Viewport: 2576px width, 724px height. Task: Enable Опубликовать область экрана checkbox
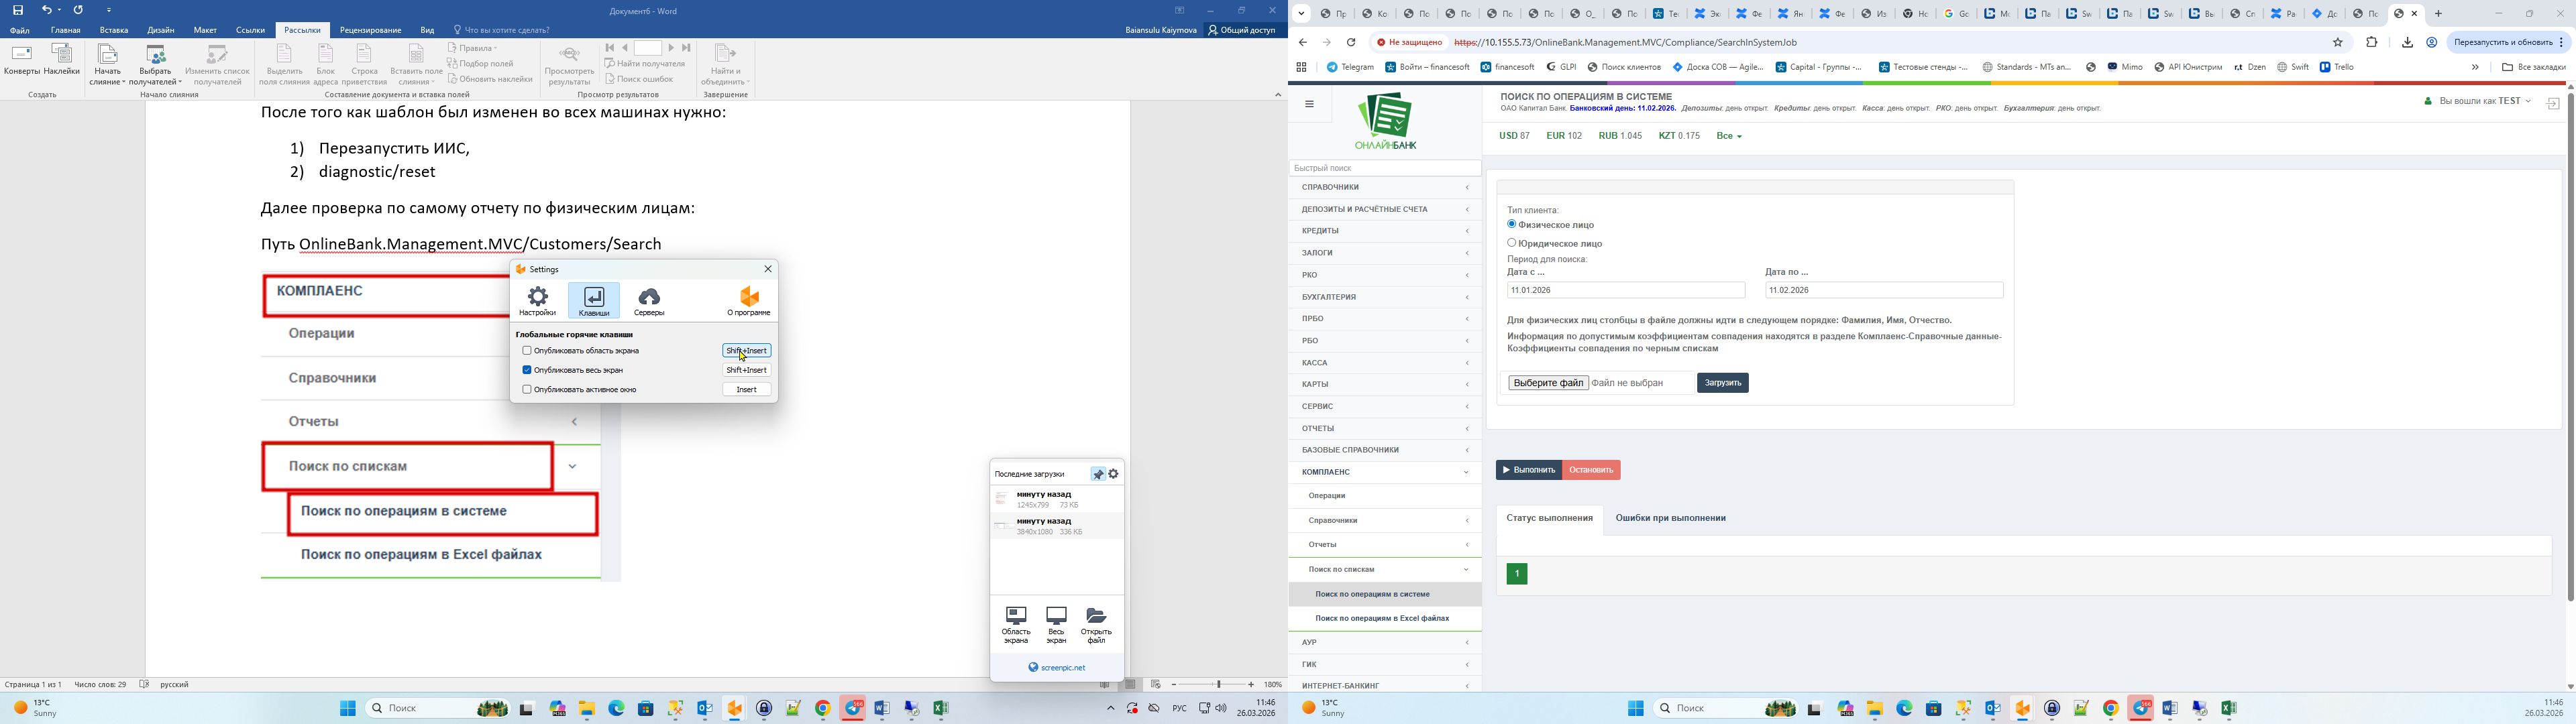pos(527,351)
